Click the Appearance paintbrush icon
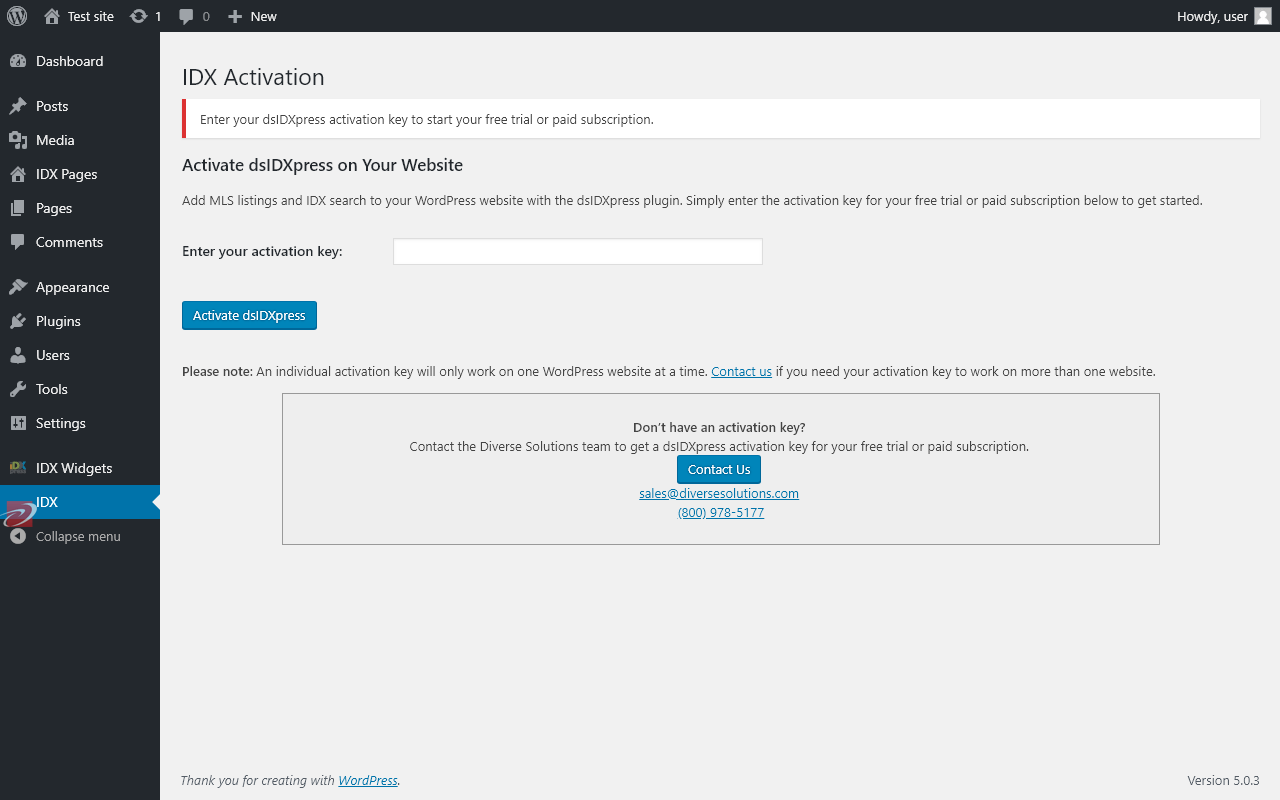This screenshot has height=800, width=1280. pyautogui.click(x=18, y=287)
